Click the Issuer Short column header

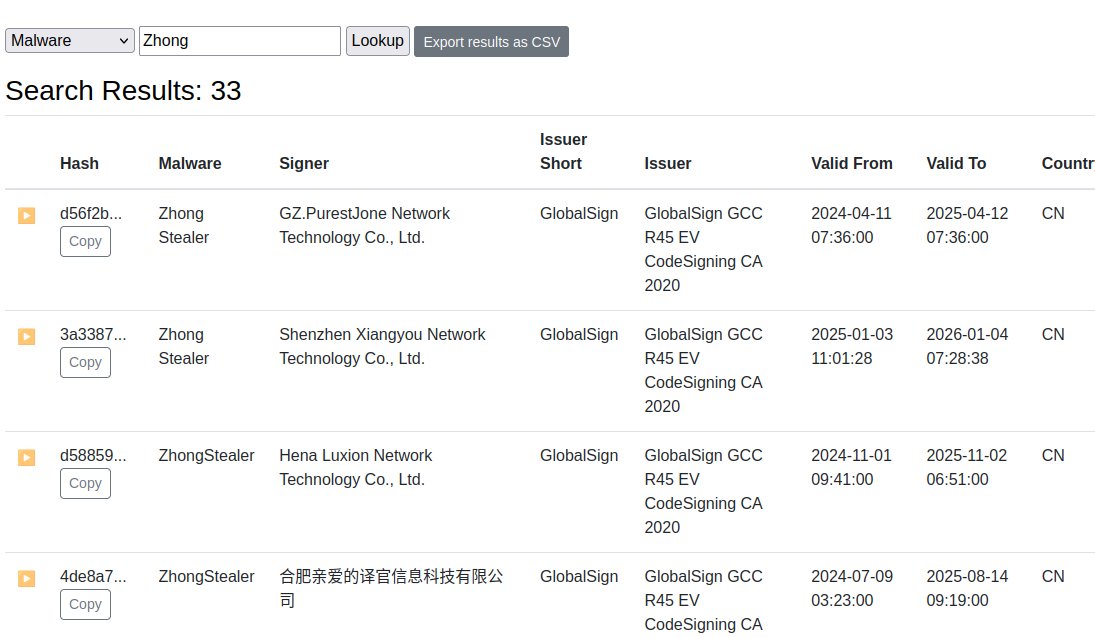point(564,151)
